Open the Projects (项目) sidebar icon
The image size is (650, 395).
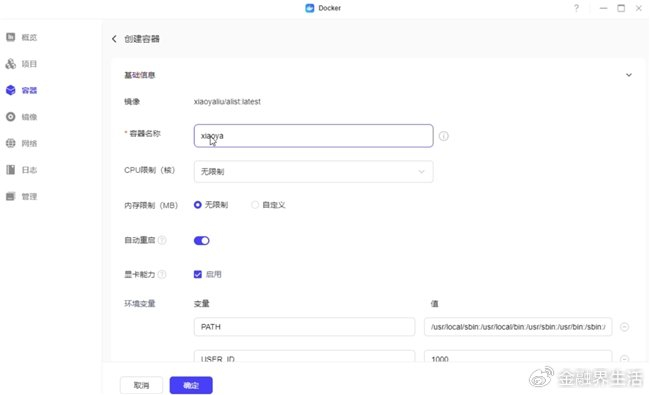coord(11,64)
